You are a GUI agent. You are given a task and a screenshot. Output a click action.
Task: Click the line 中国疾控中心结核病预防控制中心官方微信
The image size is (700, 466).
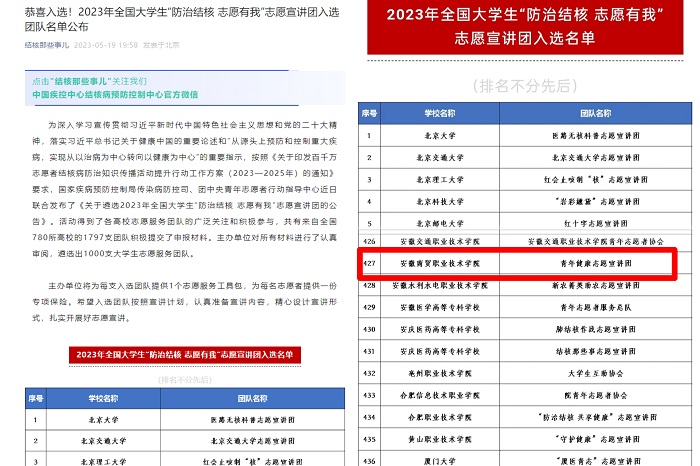click(x=115, y=95)
